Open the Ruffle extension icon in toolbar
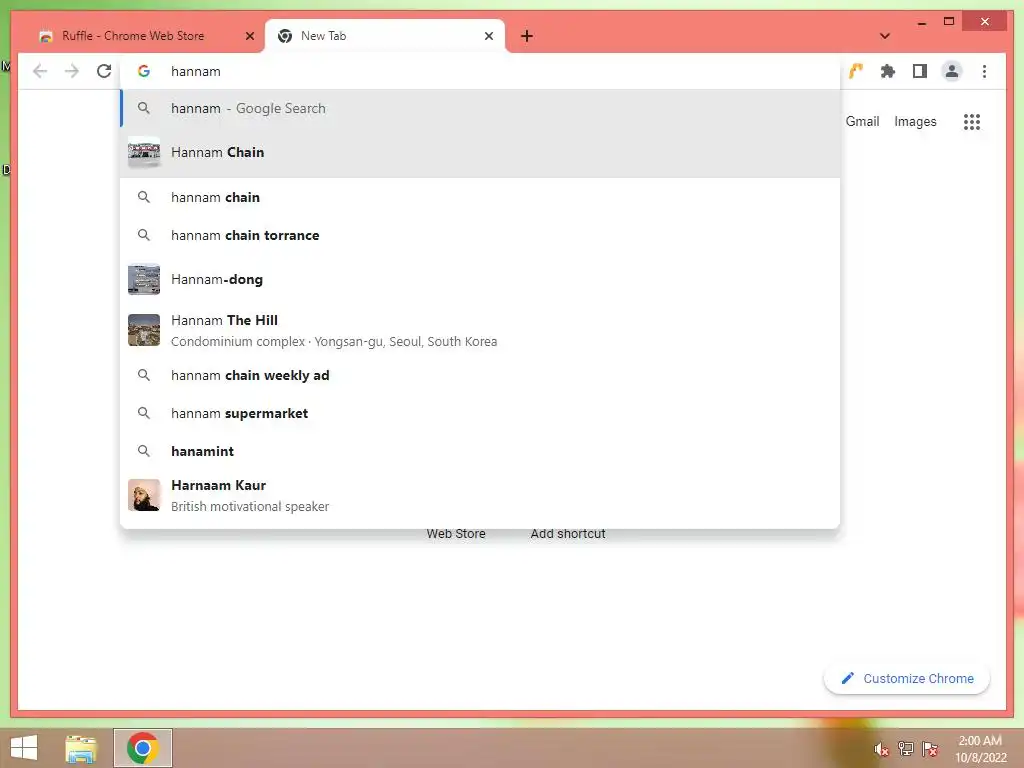 (856, 71)
